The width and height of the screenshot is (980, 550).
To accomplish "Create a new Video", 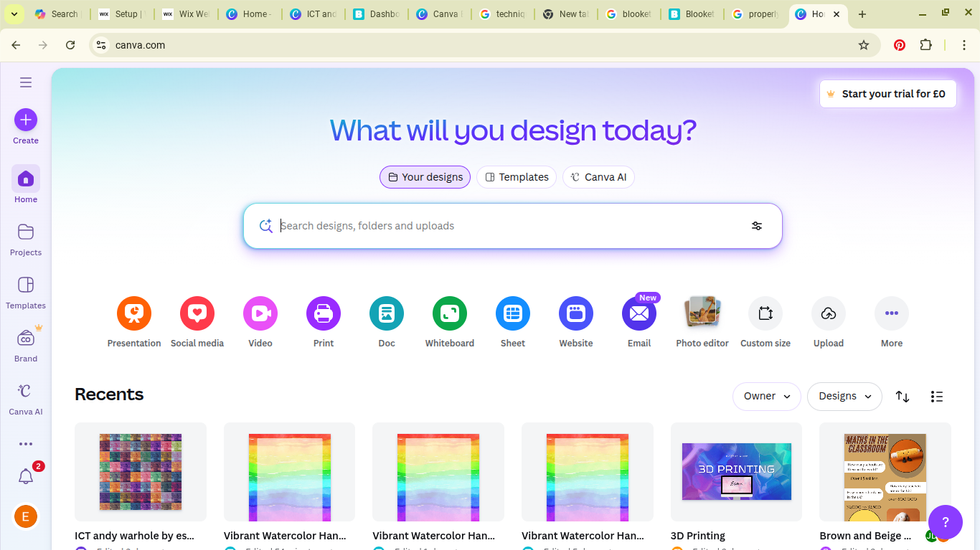I will click(260, 322).
